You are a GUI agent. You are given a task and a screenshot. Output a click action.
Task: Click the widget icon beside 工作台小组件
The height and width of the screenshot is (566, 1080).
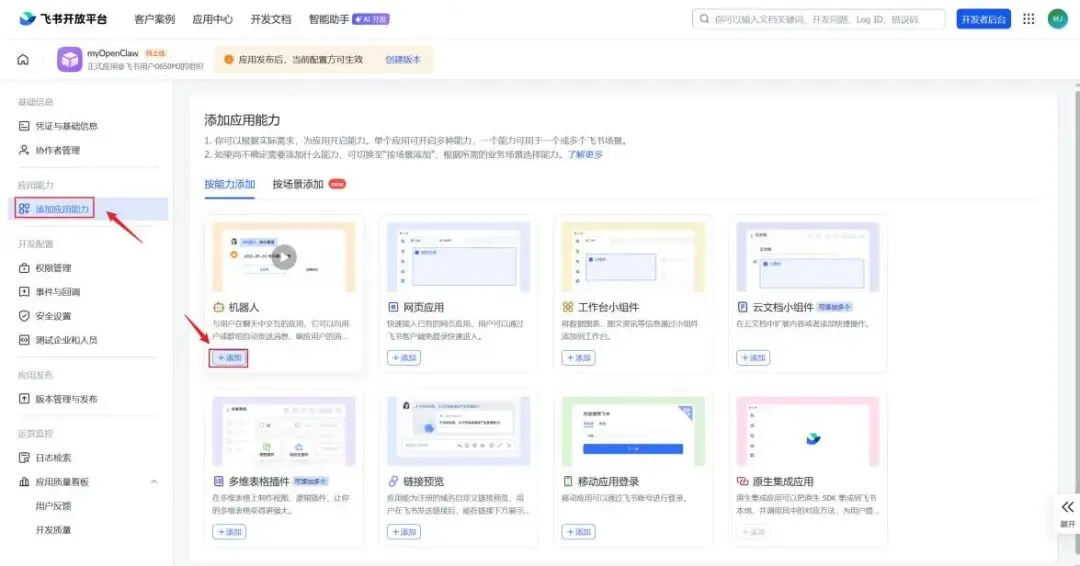[568, 307]
